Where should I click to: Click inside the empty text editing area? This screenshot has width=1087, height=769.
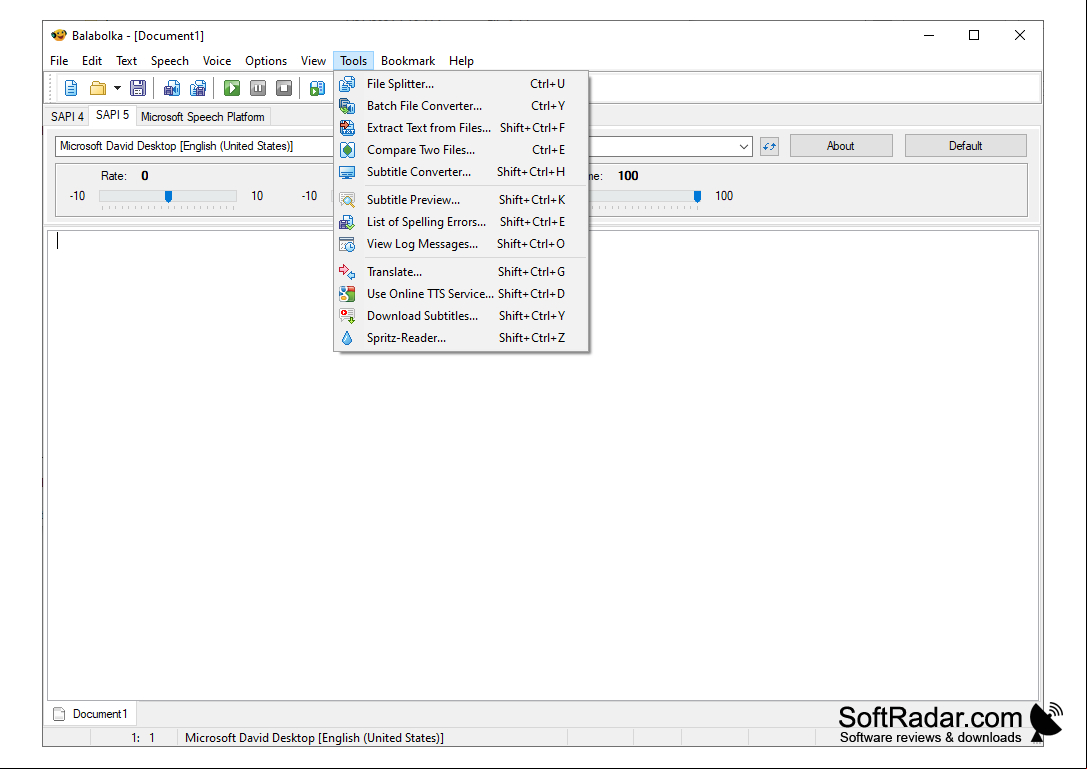[x=543, y=465]
